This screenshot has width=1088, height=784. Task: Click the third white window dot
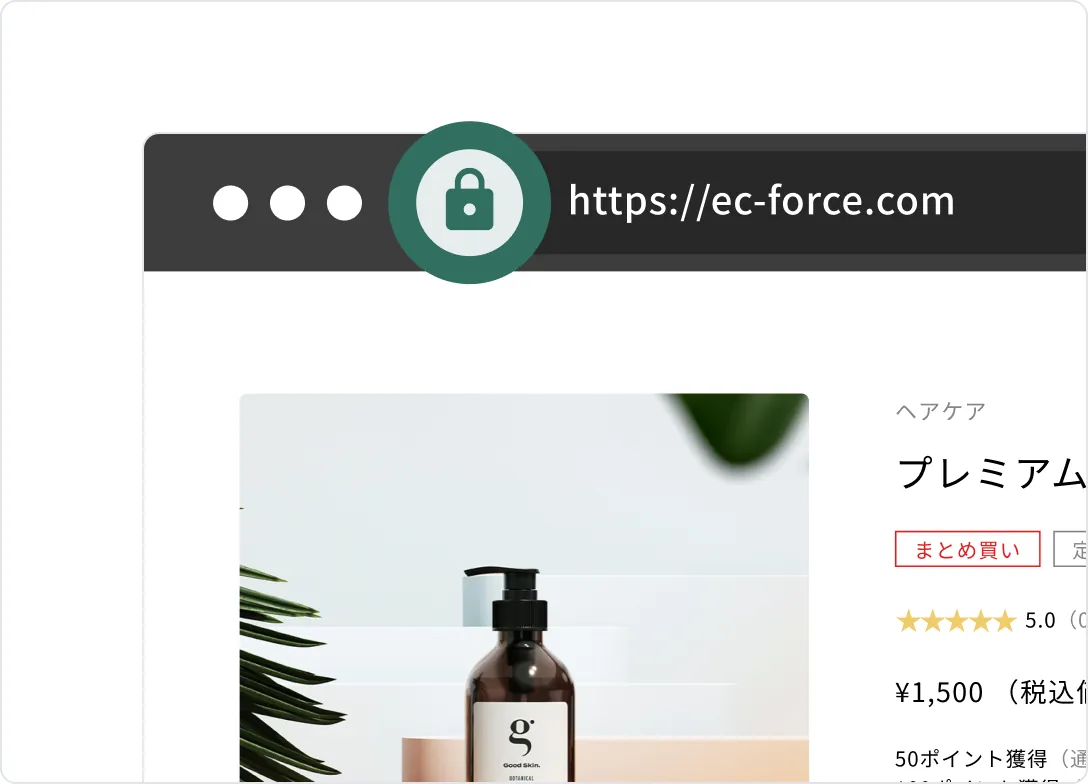pos(344,203)
